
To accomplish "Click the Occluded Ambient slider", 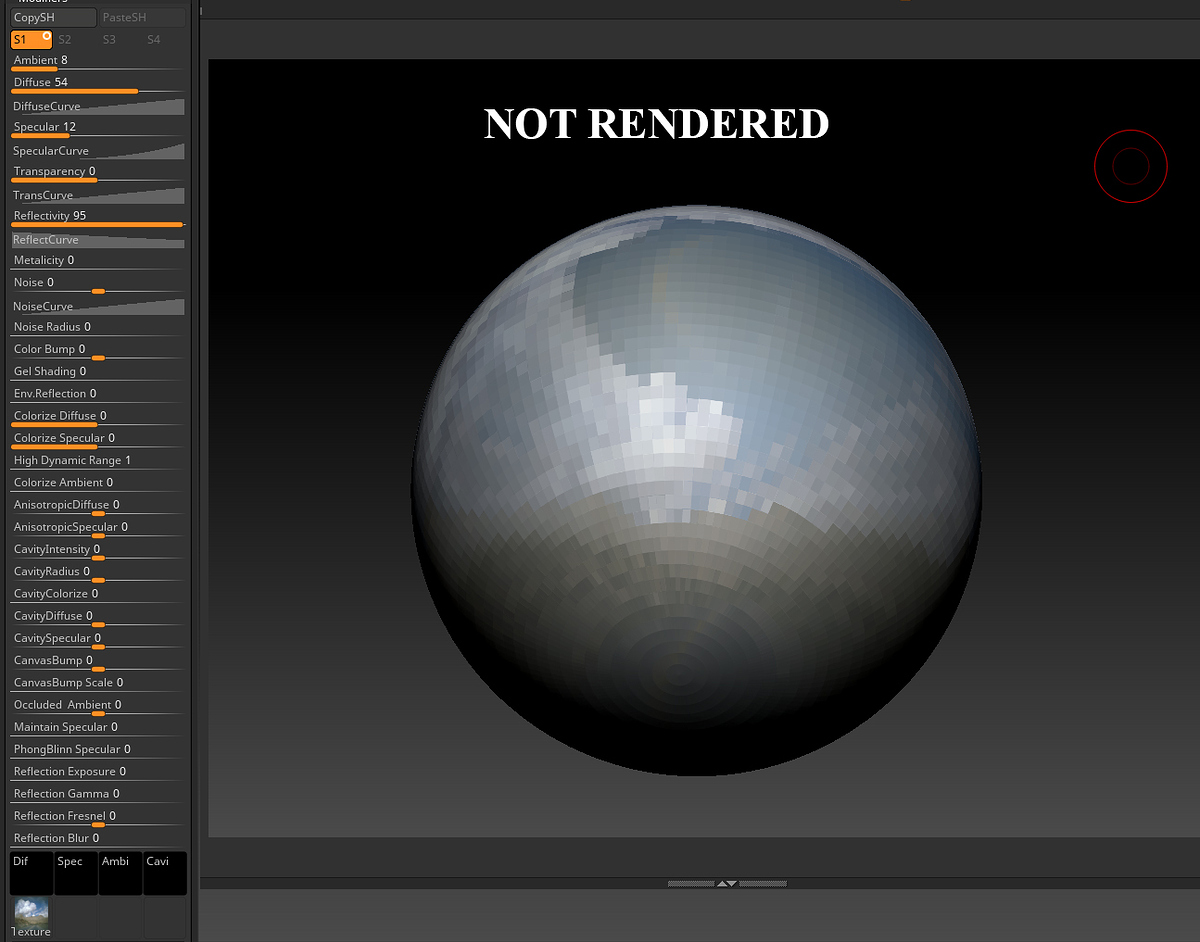I will click(98, 706).
